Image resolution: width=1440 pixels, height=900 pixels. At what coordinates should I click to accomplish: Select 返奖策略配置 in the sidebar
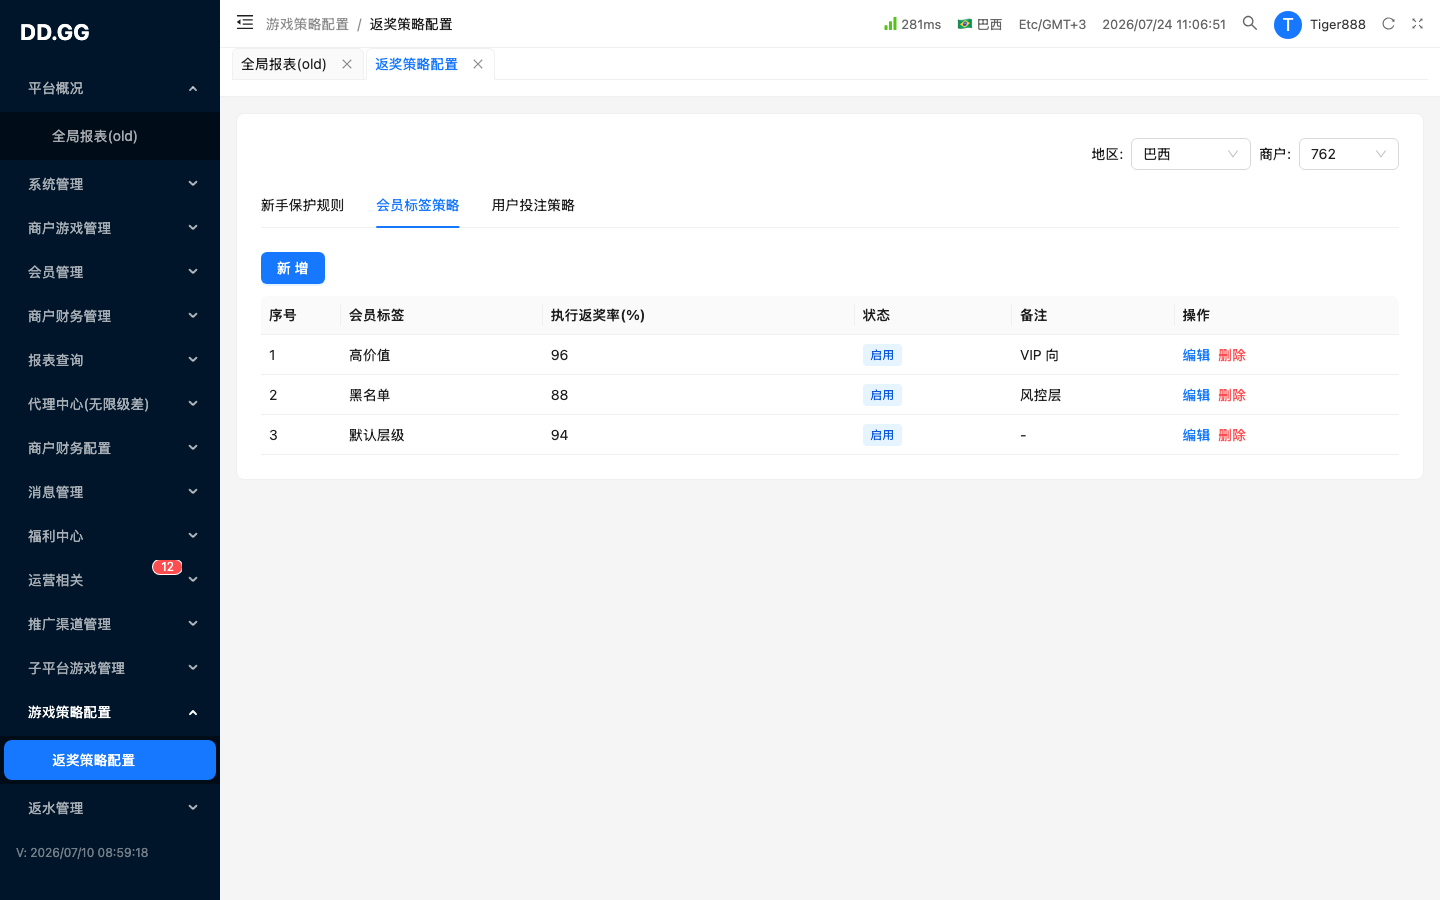point(110,760)
